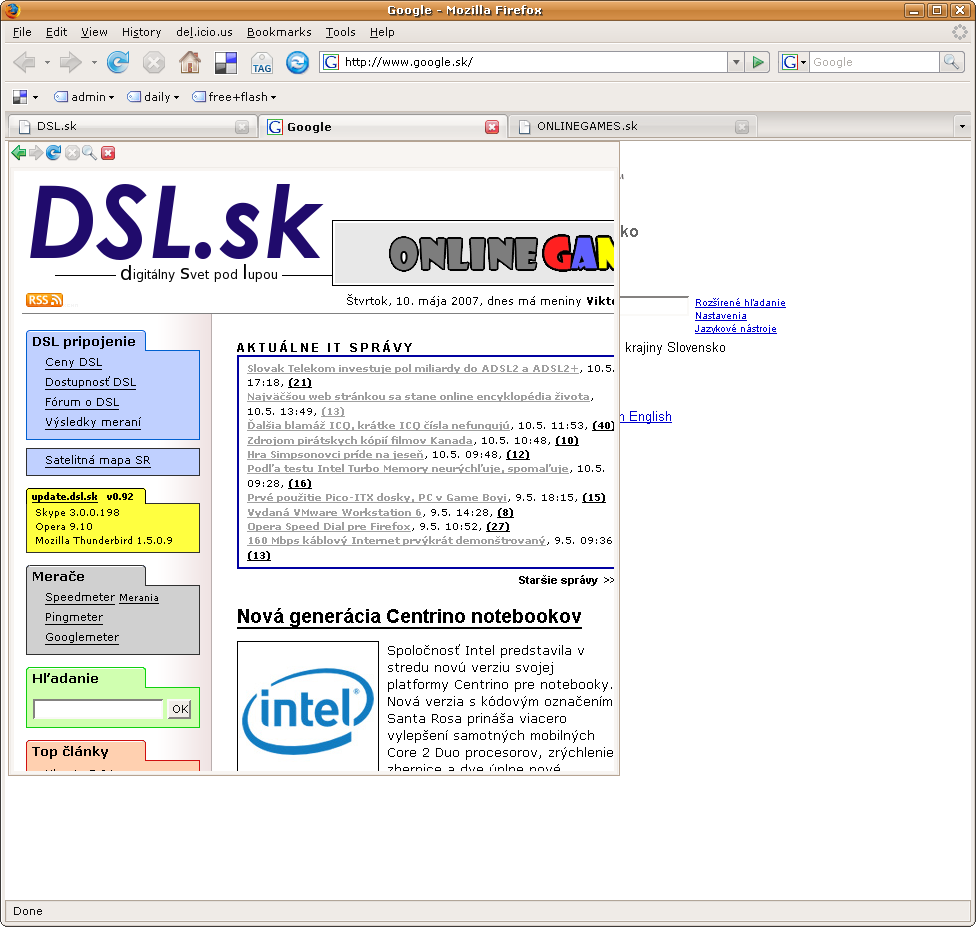
Task: Open Fórum o DSL link
Action: pyautogui.click(x=82, y=402)
